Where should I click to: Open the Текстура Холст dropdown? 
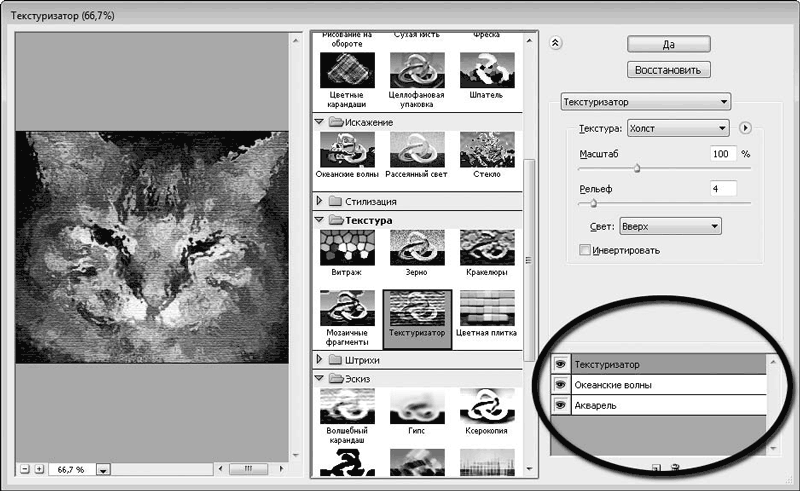click(678, 128)
